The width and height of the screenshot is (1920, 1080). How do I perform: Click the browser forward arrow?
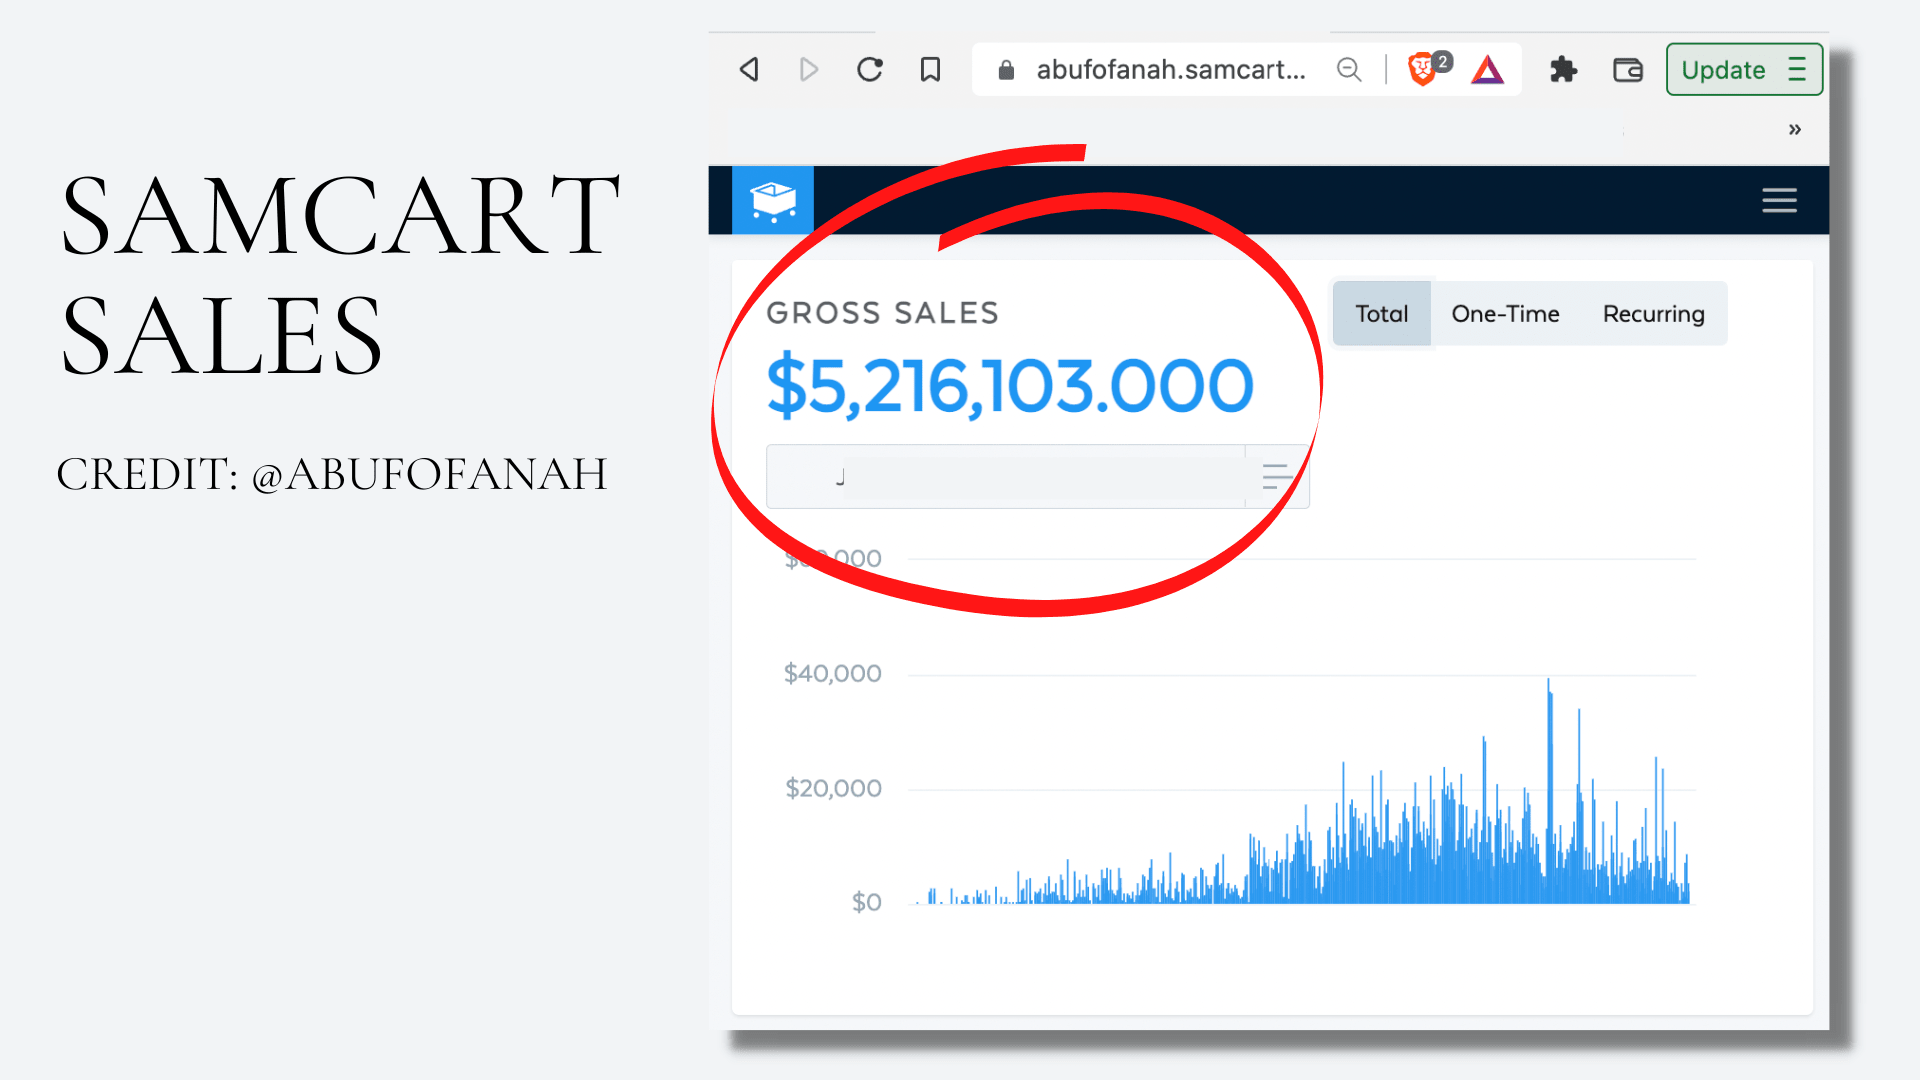(809, 69)
